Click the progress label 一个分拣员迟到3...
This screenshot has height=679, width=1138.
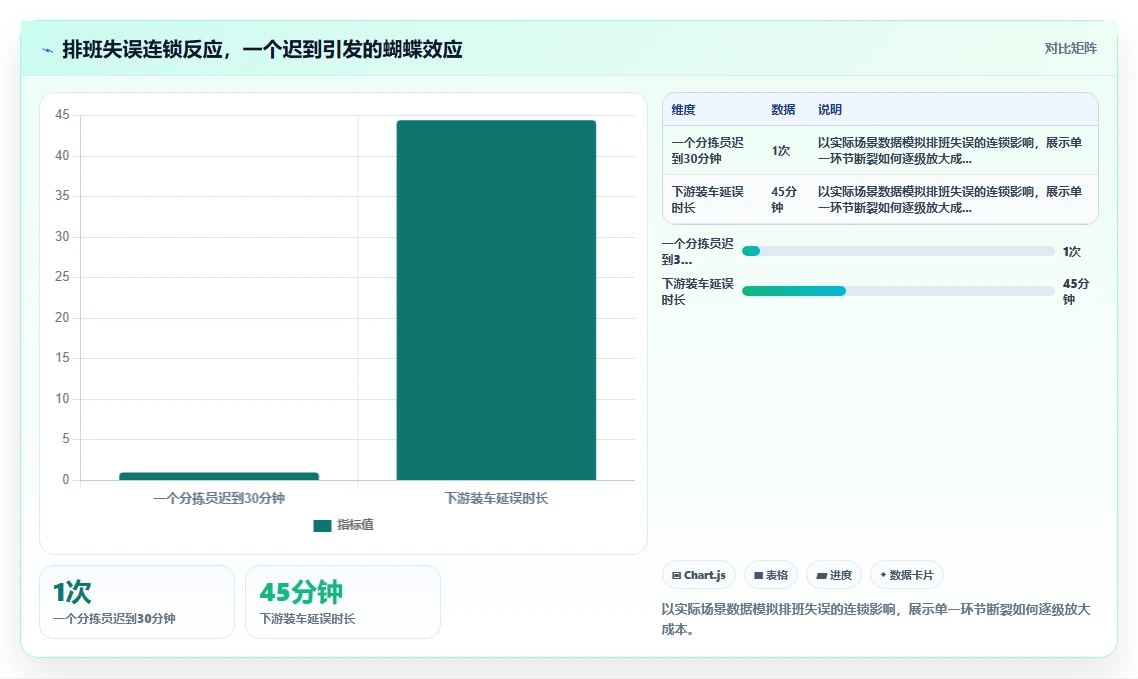tap(697, 251)
